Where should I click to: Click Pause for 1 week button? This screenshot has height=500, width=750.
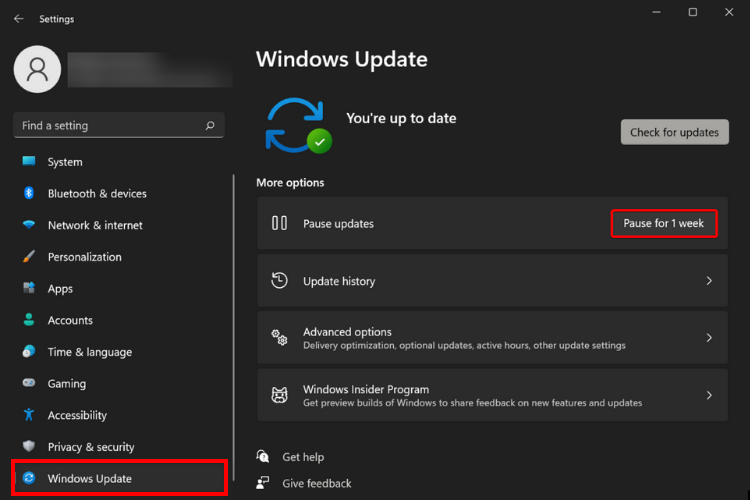pyautogui.click(x=664, y=223)
